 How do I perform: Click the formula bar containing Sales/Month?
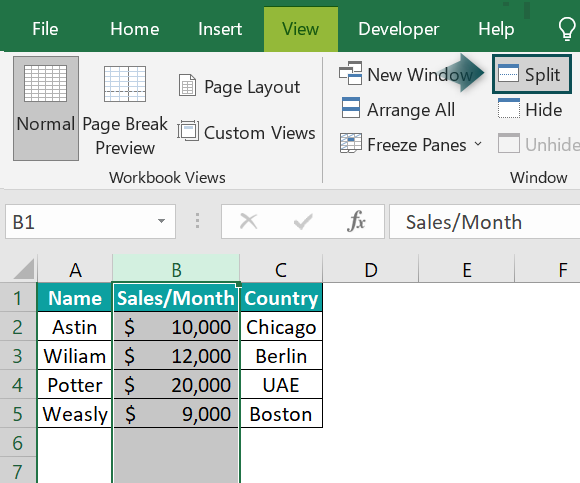click(485, 222)
